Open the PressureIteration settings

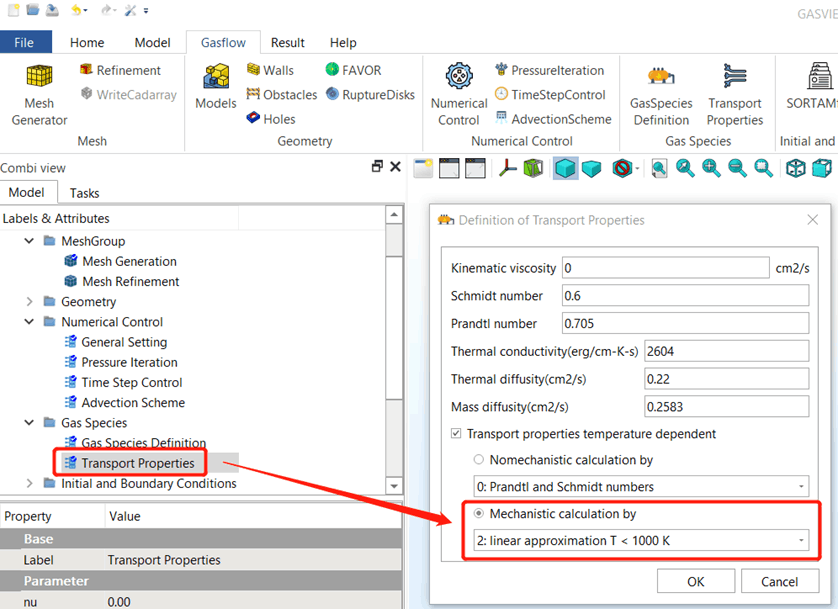coord(549,70)
